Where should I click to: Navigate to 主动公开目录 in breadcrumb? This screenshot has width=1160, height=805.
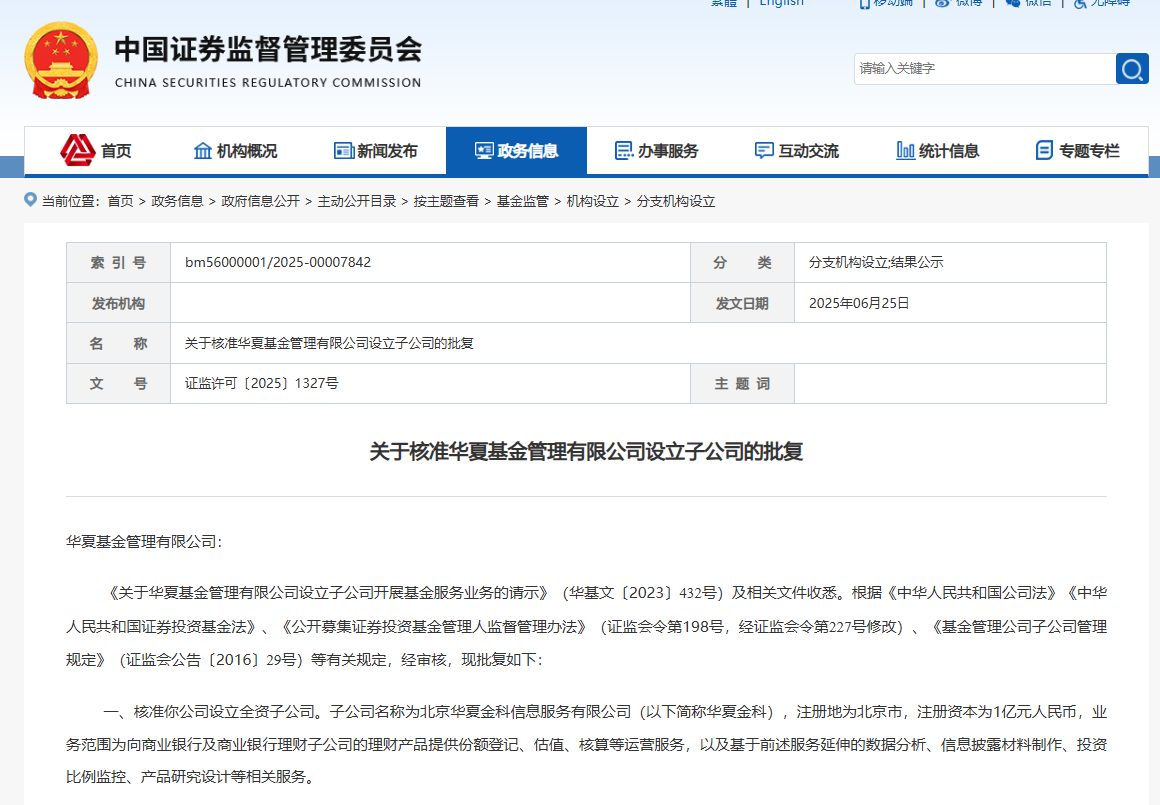click(357, 201)
